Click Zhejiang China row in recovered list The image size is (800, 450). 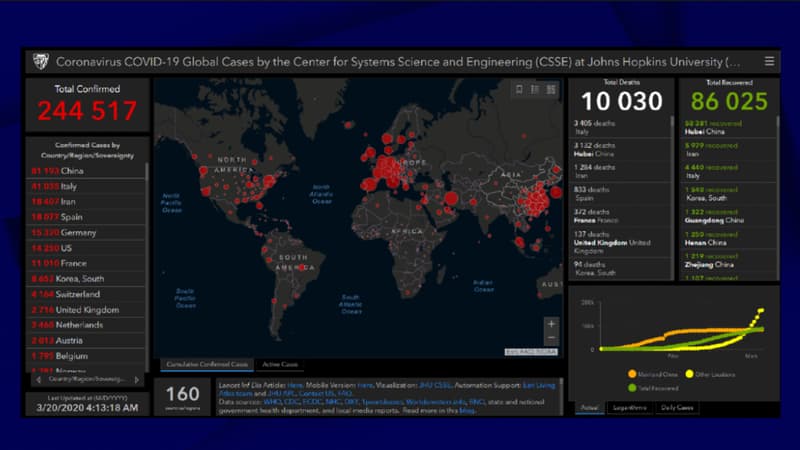(728, 260)
